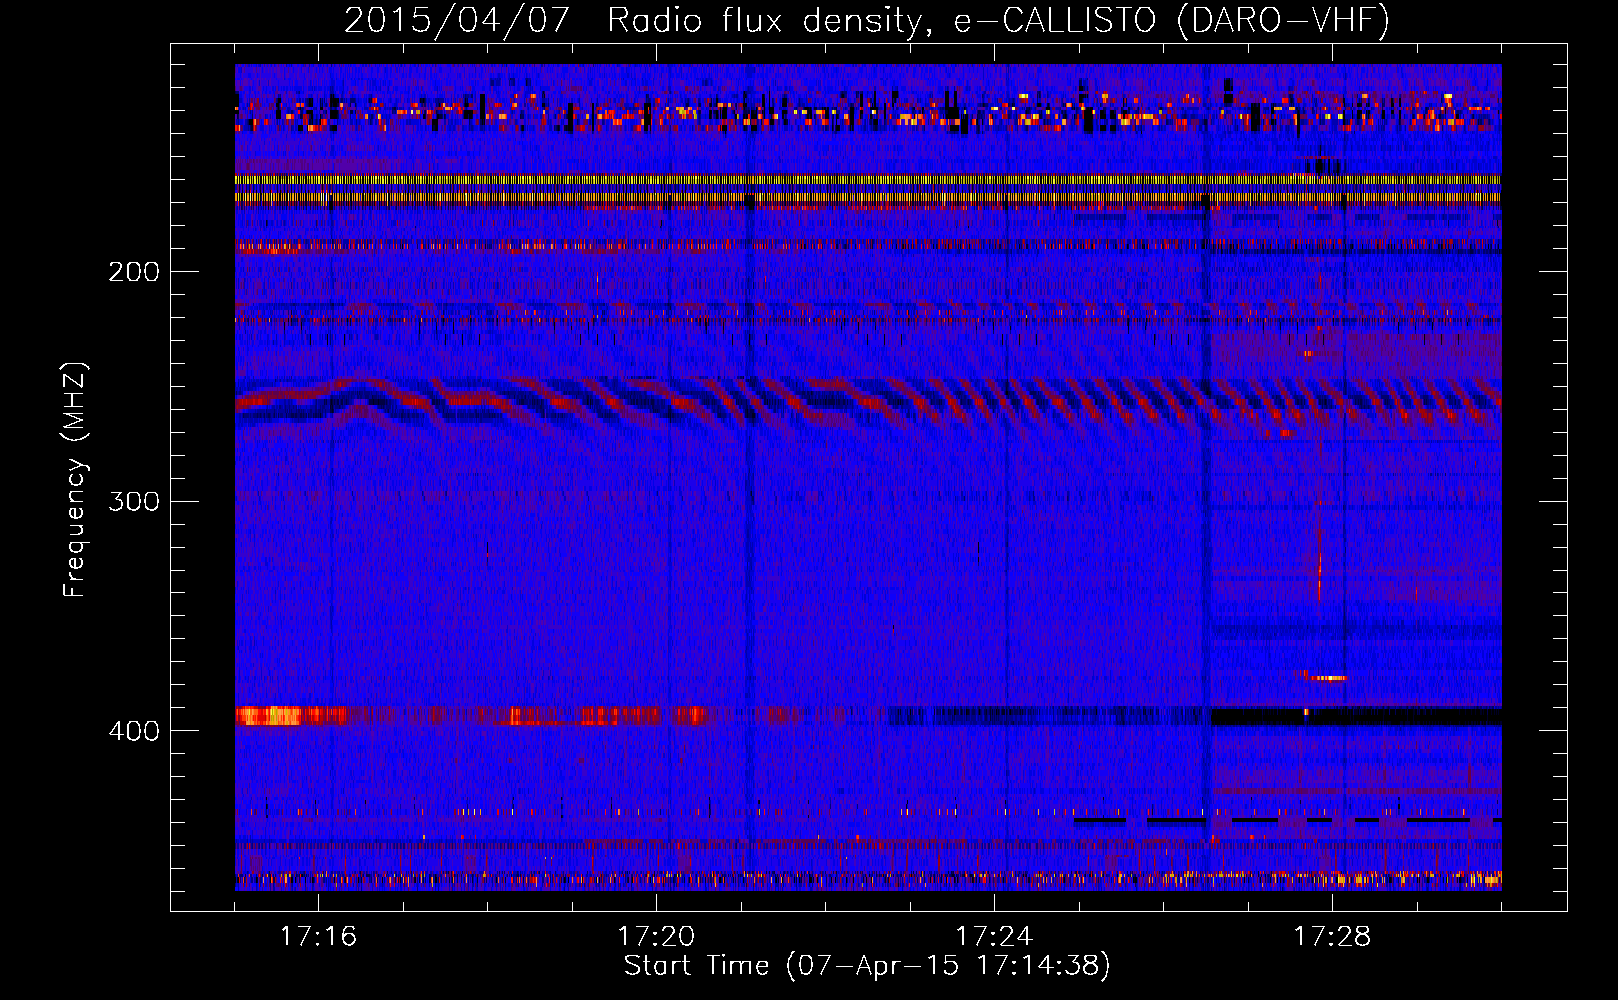1618x1000 pixels.
Task: Click the first black dash segment right of 17:24
Action: click(x=1099, y=820)
